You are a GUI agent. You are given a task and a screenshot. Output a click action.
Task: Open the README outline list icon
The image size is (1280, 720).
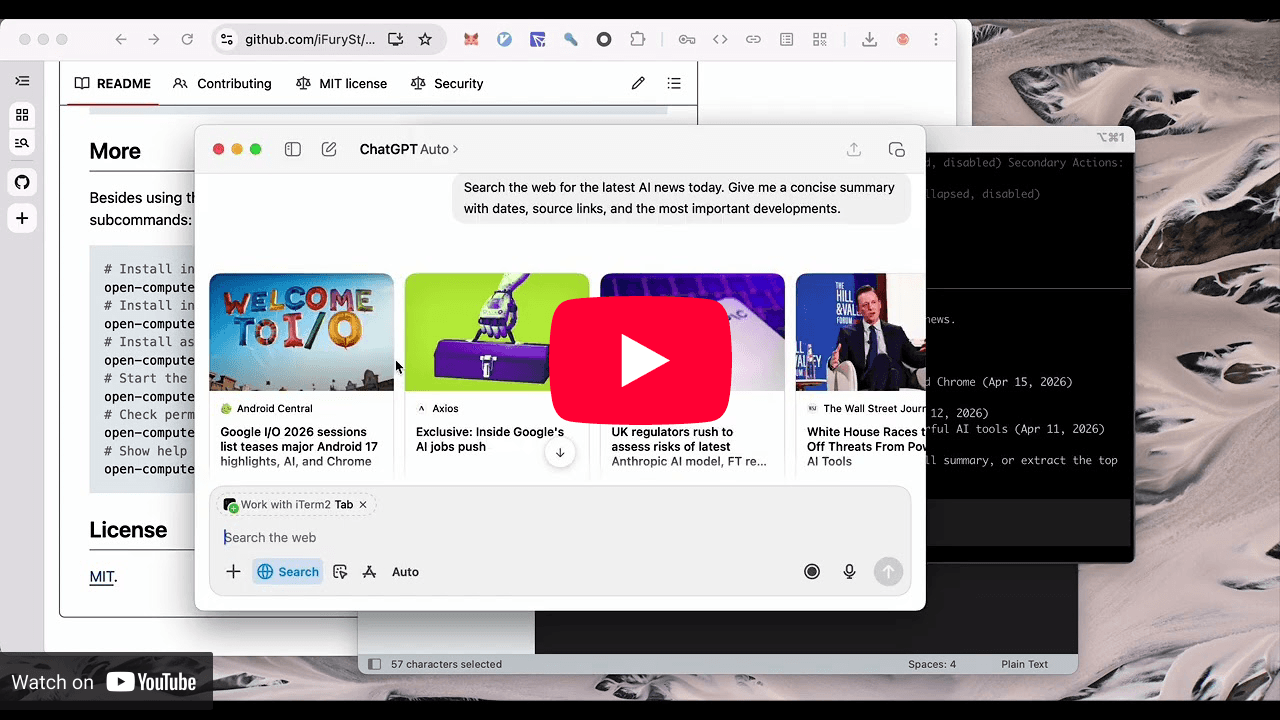674,84
